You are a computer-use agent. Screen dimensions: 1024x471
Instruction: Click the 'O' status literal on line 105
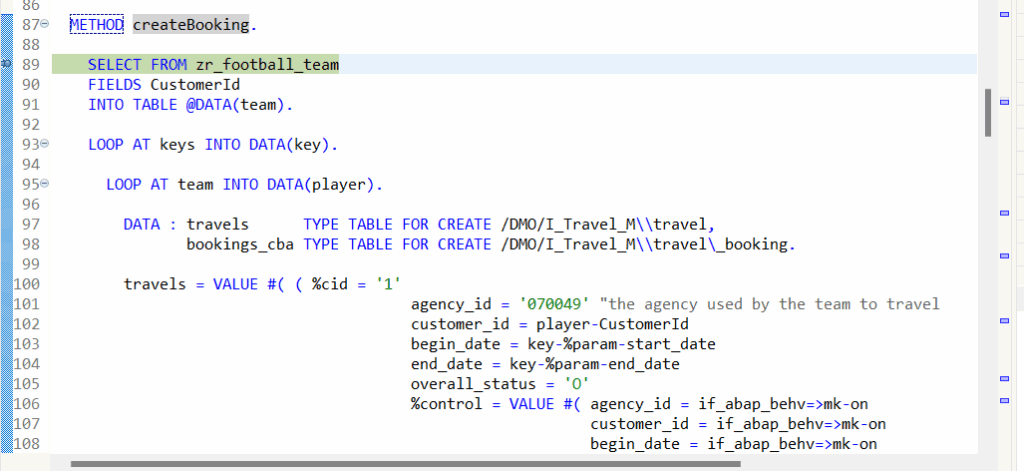point(577,383)
